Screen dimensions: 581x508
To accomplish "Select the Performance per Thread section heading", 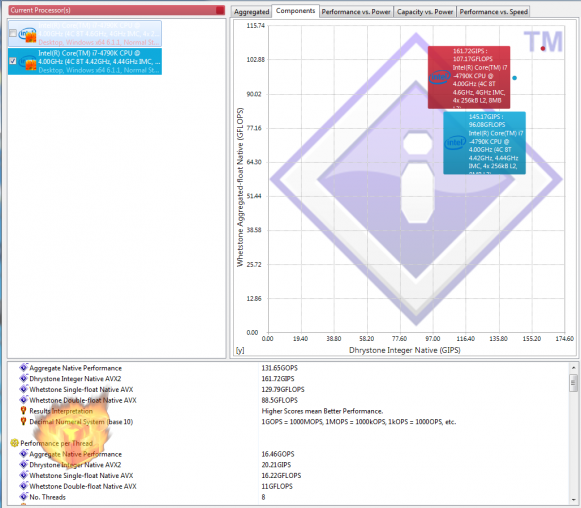I will tap(56, 443).
